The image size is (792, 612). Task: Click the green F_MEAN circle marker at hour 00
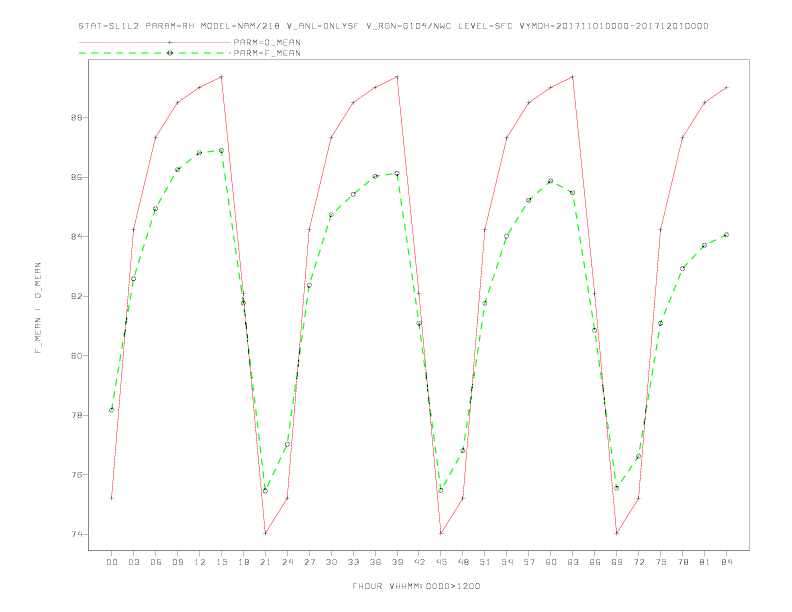click(x=112, y=410)
